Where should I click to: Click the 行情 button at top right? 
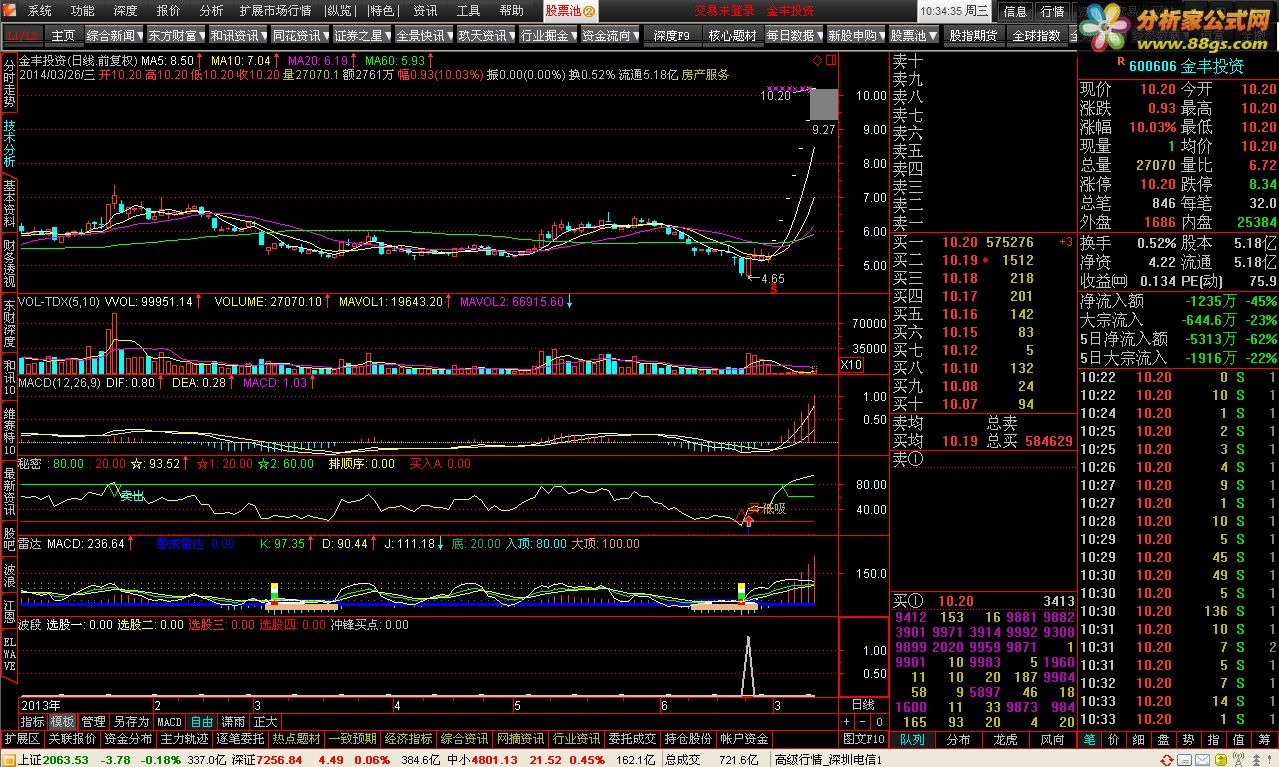[x=1052, y=11]
